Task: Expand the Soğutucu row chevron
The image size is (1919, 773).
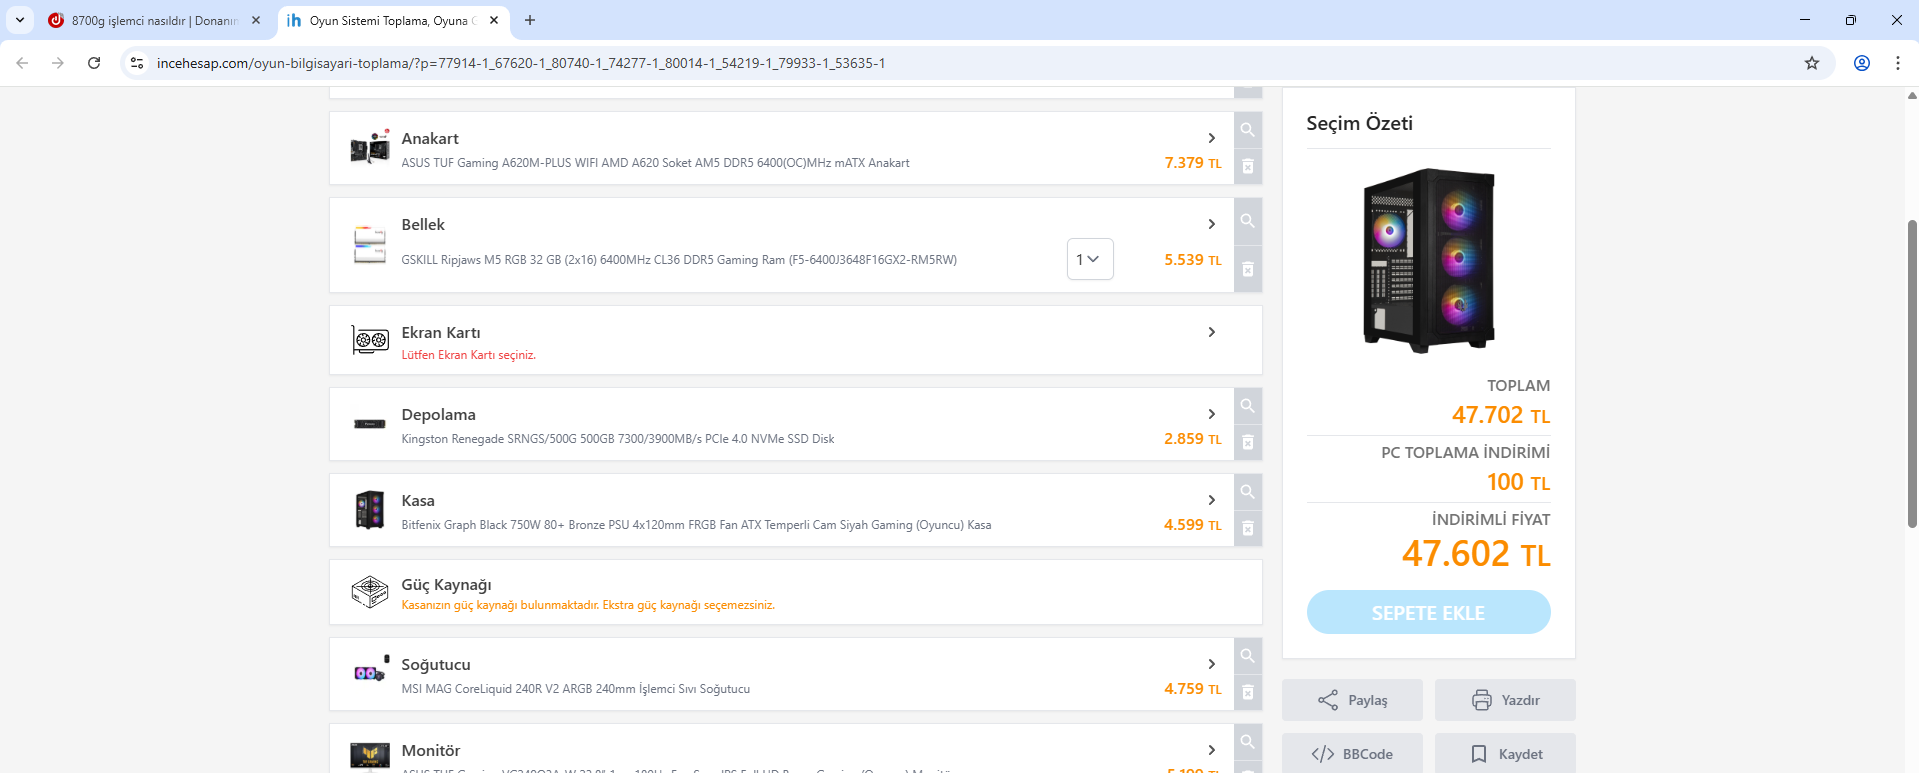Action: (1212, 664)
